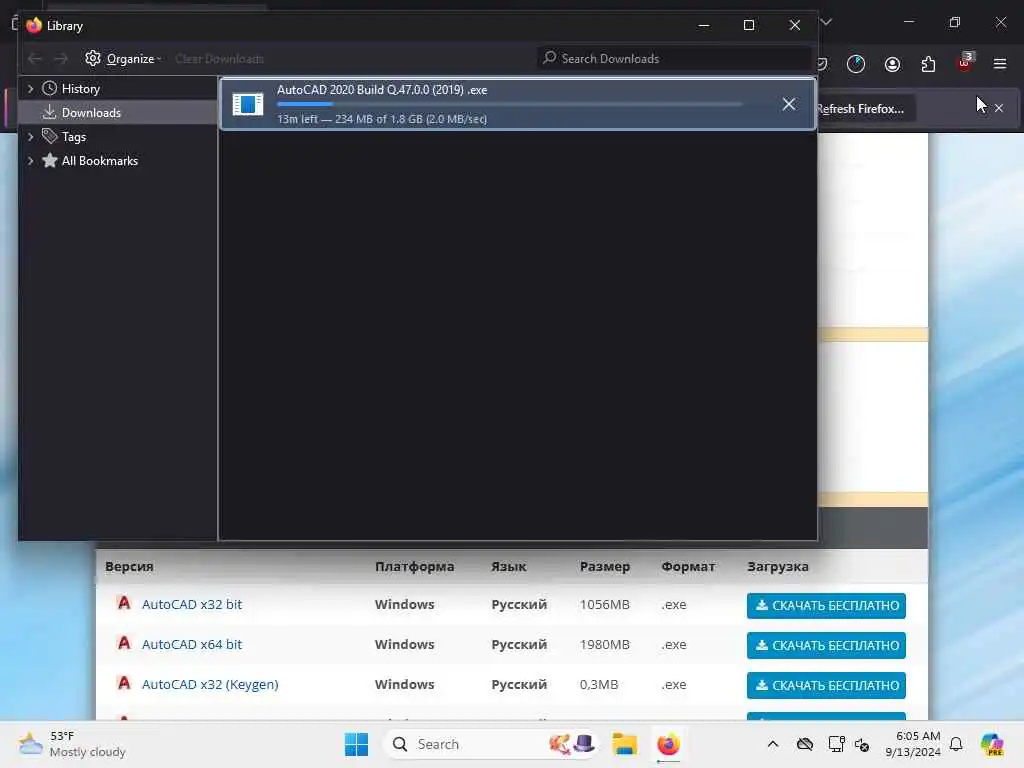Click AutoCAD logo in x32 bit row

pos(123,603)
